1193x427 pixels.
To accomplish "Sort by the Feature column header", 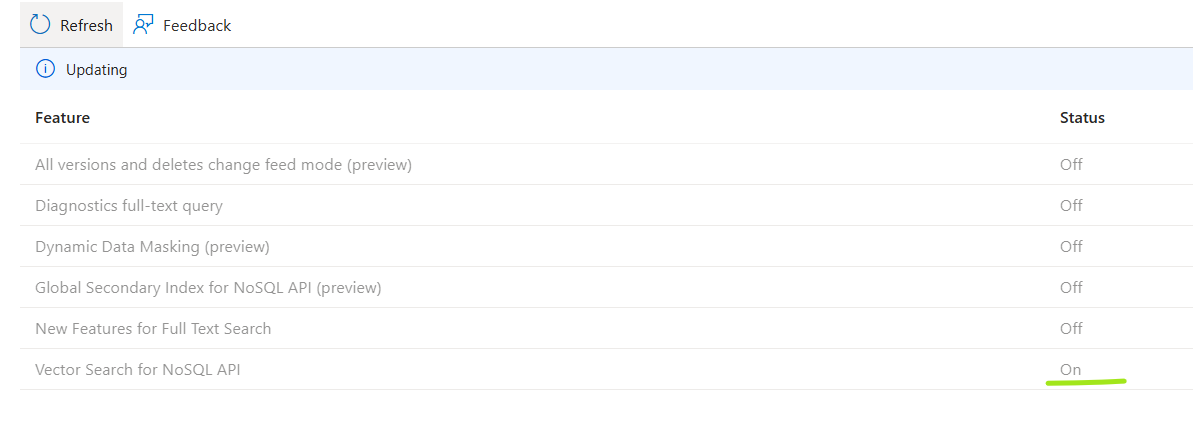I will [62, 118].
